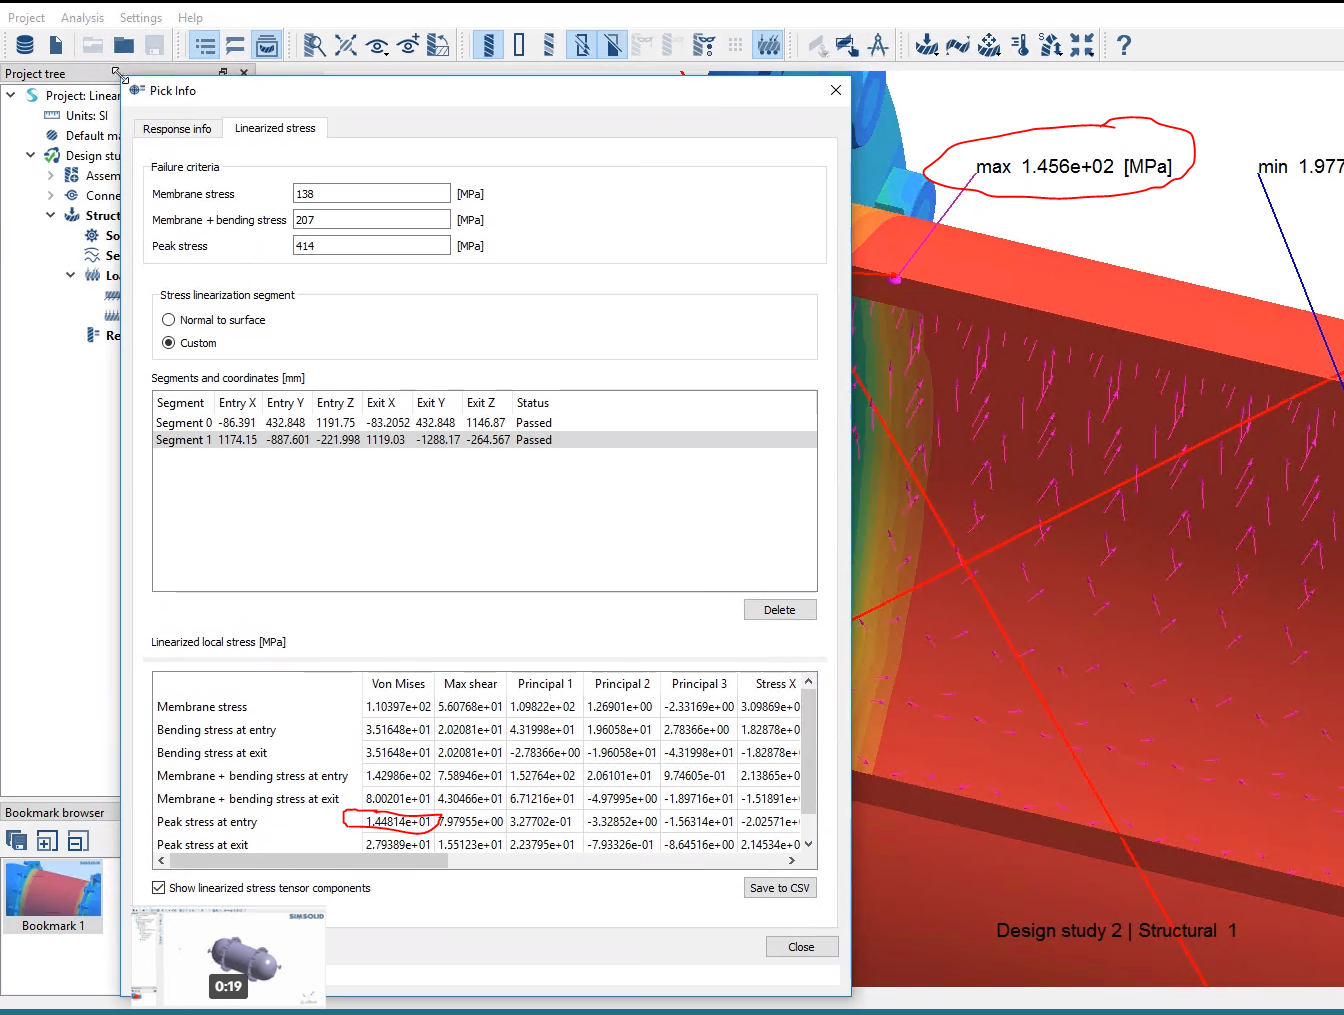This screenshot has width=1344, height=1015.
Task: Click the database icon in the toolbar
Action: (25, 45)
